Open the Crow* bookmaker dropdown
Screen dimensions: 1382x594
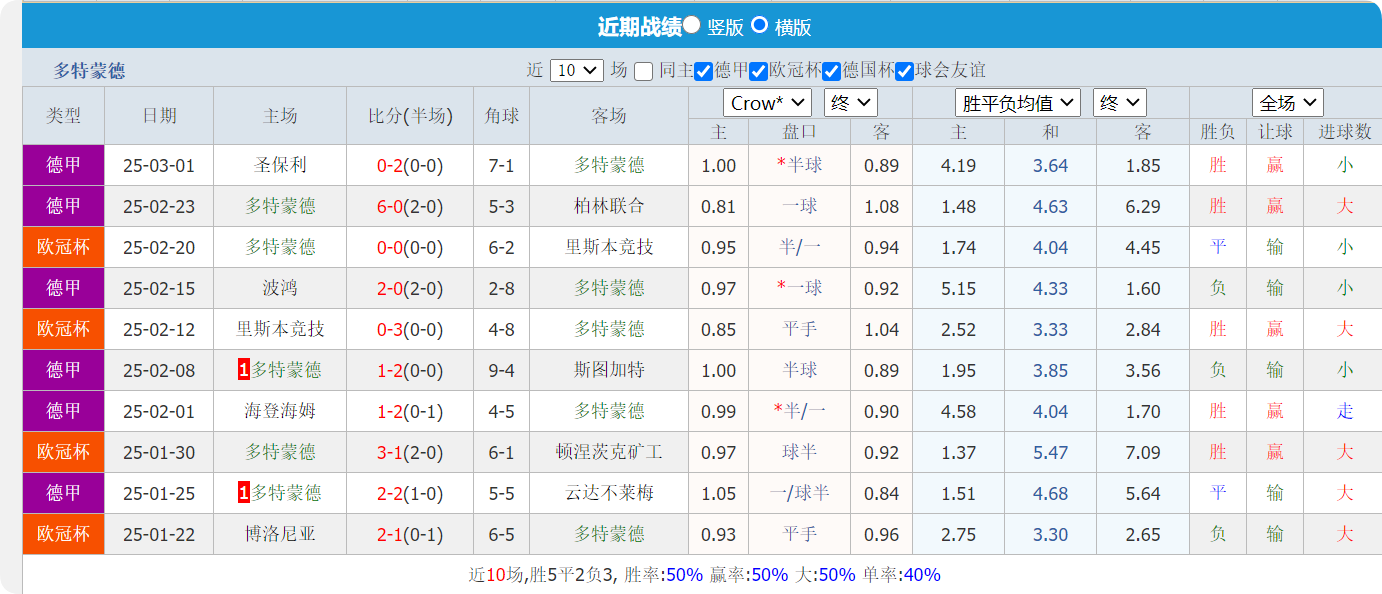click(767, 102)
